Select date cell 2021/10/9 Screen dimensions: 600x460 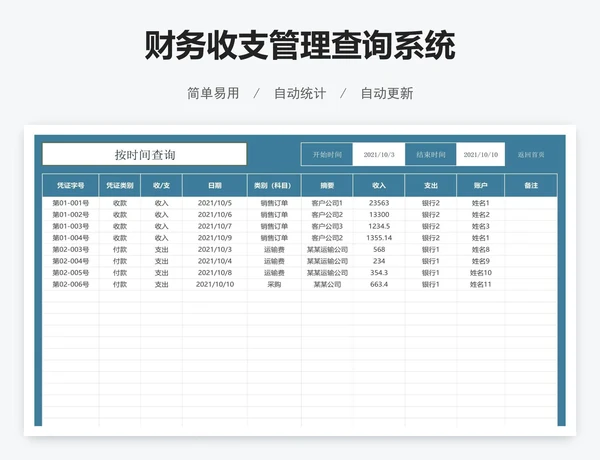[215, 238]
